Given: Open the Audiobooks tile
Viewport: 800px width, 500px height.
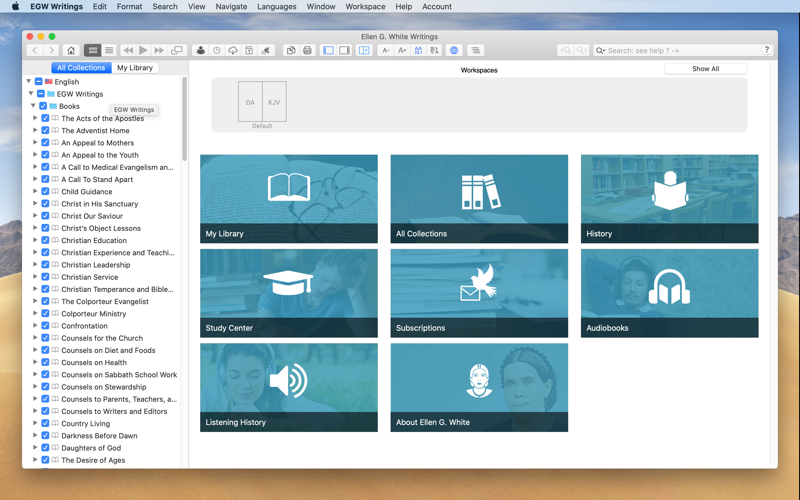Looking at the screenshot, I should pyautogui.click(x=669, y=293).
